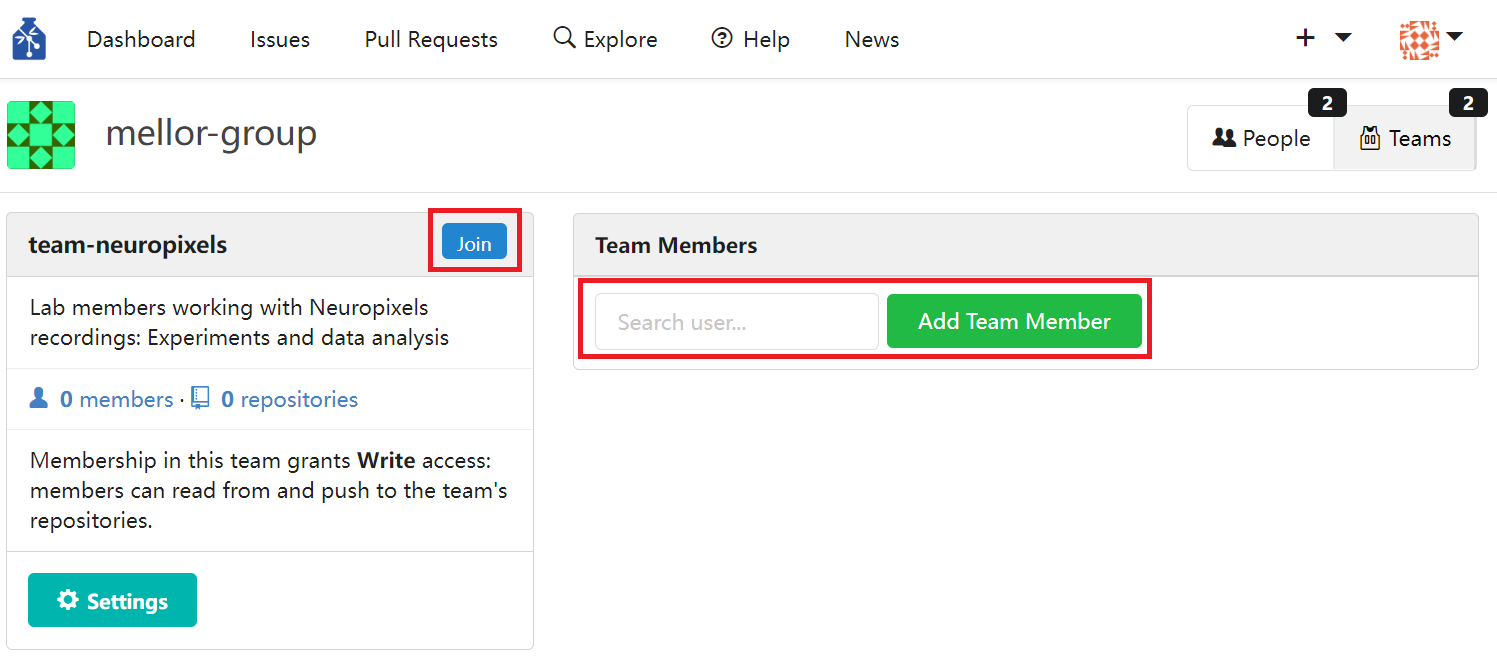1497x660 pixels.
Task: Open the Issues page
Action: point(280,39)
